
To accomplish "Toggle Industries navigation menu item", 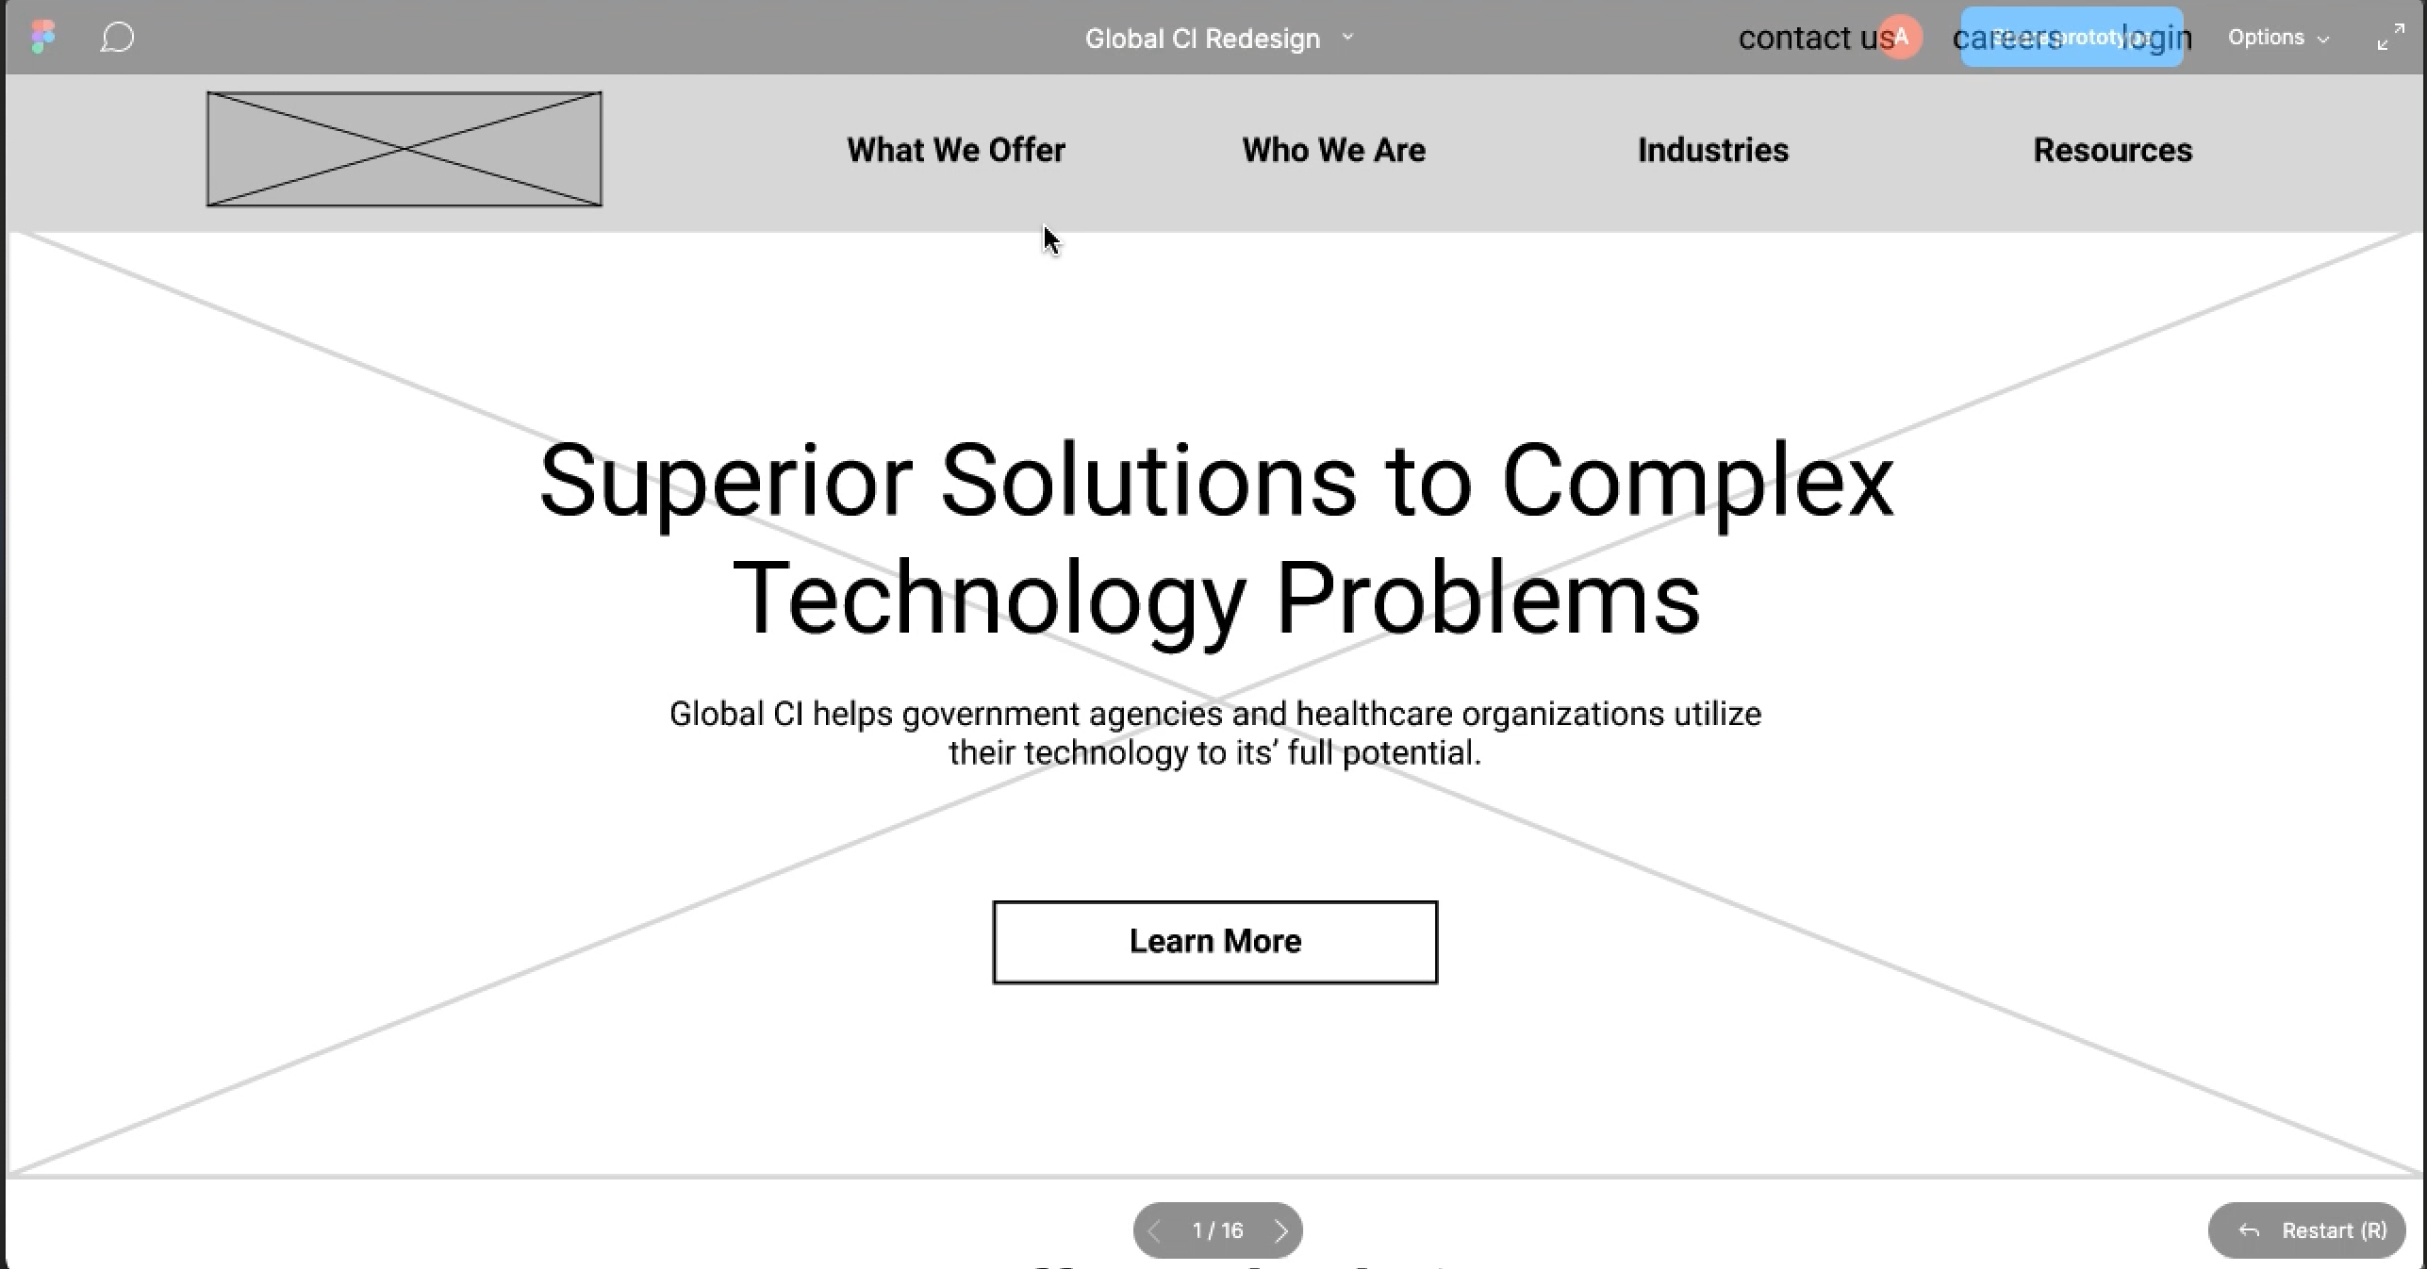I will click(1713, 149).
